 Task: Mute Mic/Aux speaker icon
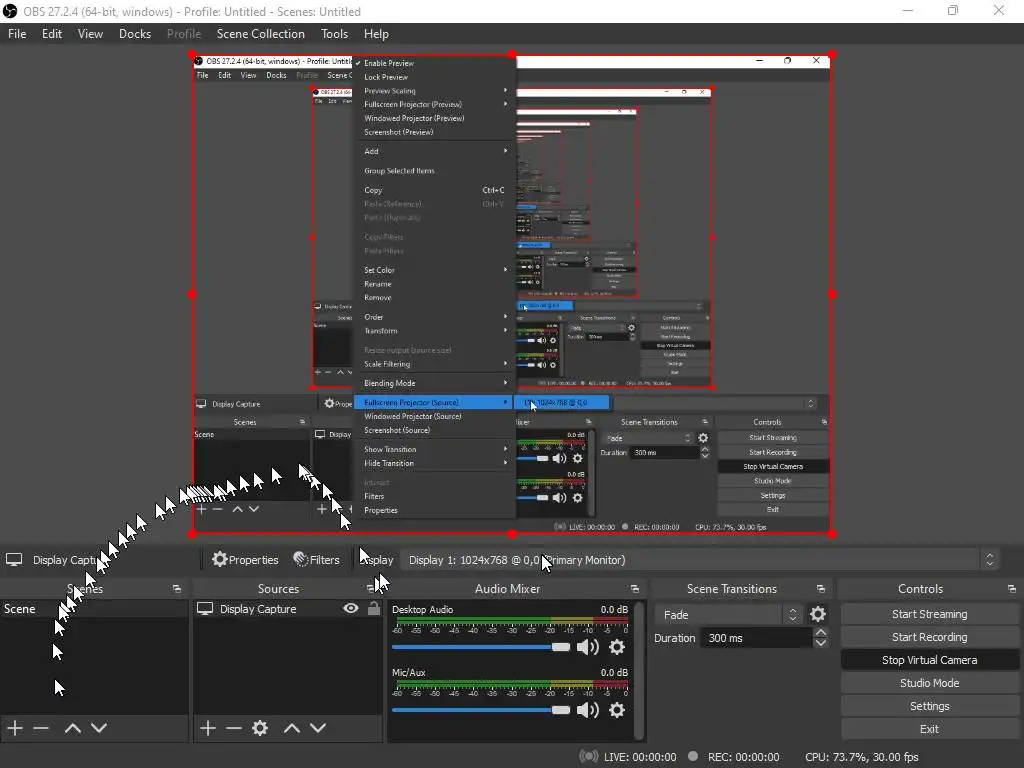(588, 710)
